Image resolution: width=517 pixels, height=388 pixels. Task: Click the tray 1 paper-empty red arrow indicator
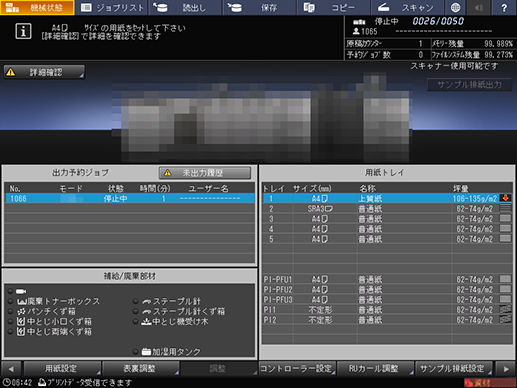[x=505, y=198]
